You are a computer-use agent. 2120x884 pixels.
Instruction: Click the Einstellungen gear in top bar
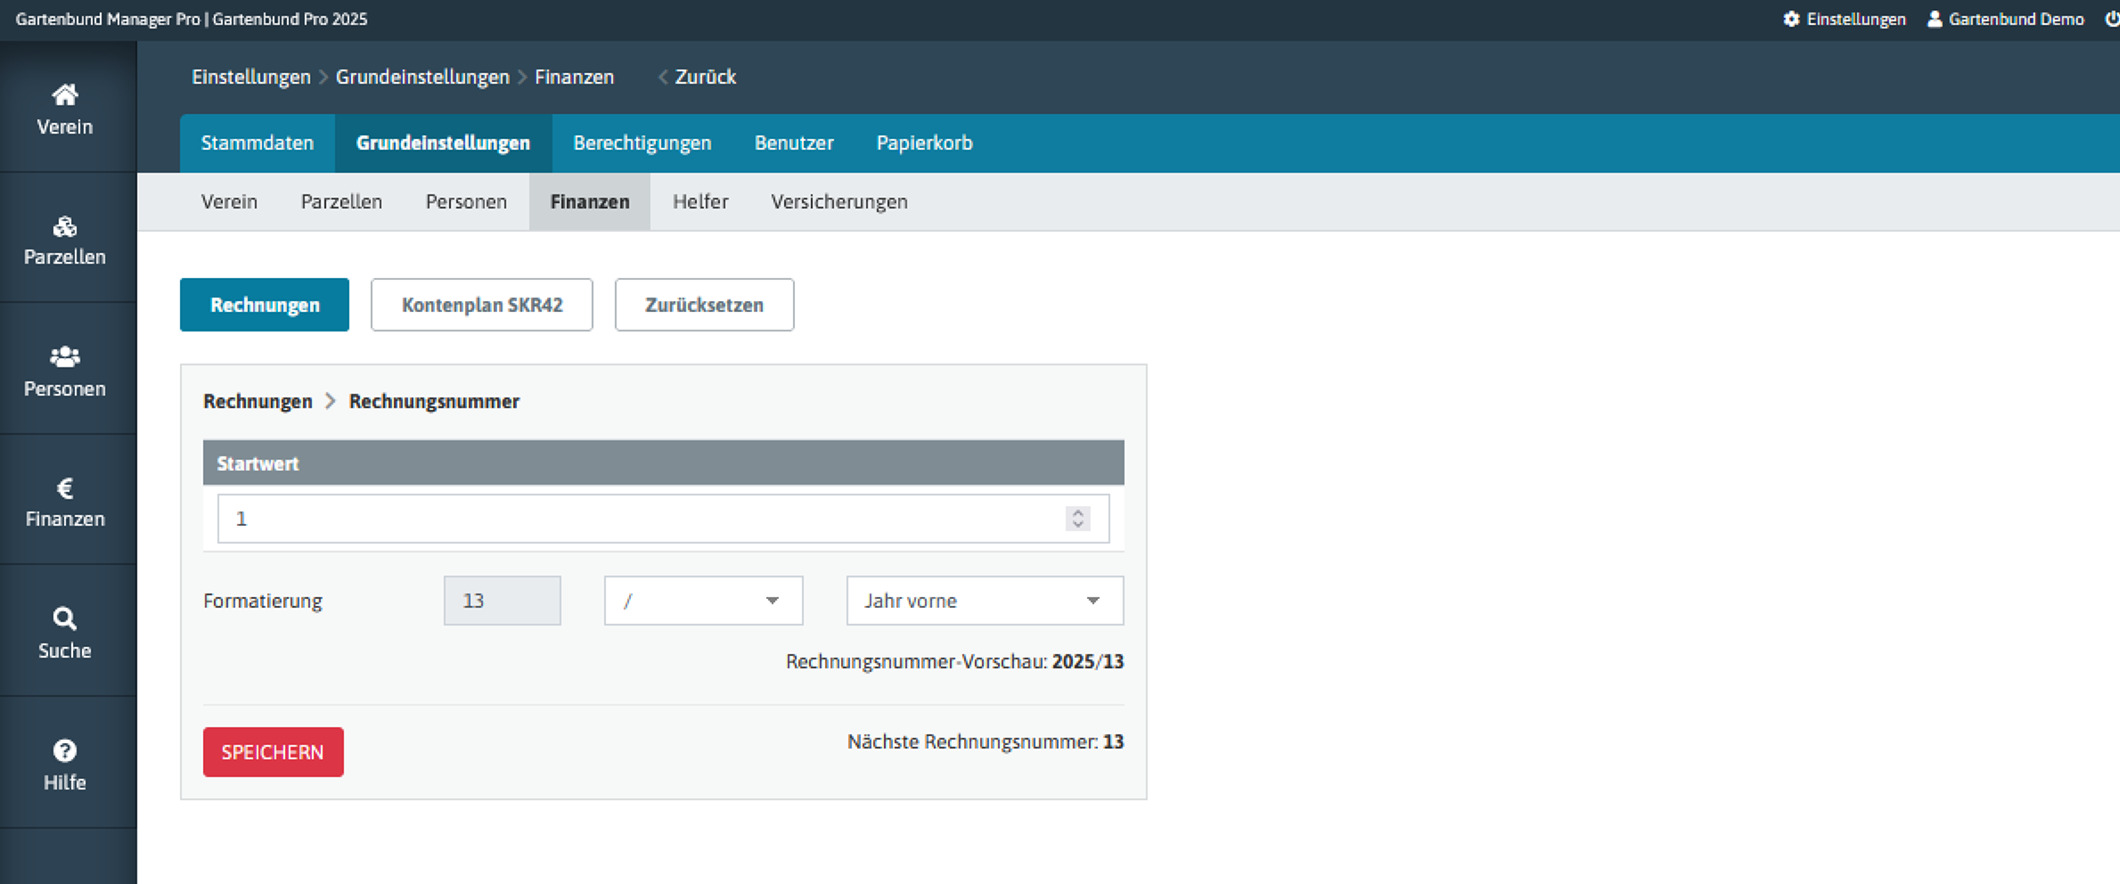click(x=1844, y=19)
